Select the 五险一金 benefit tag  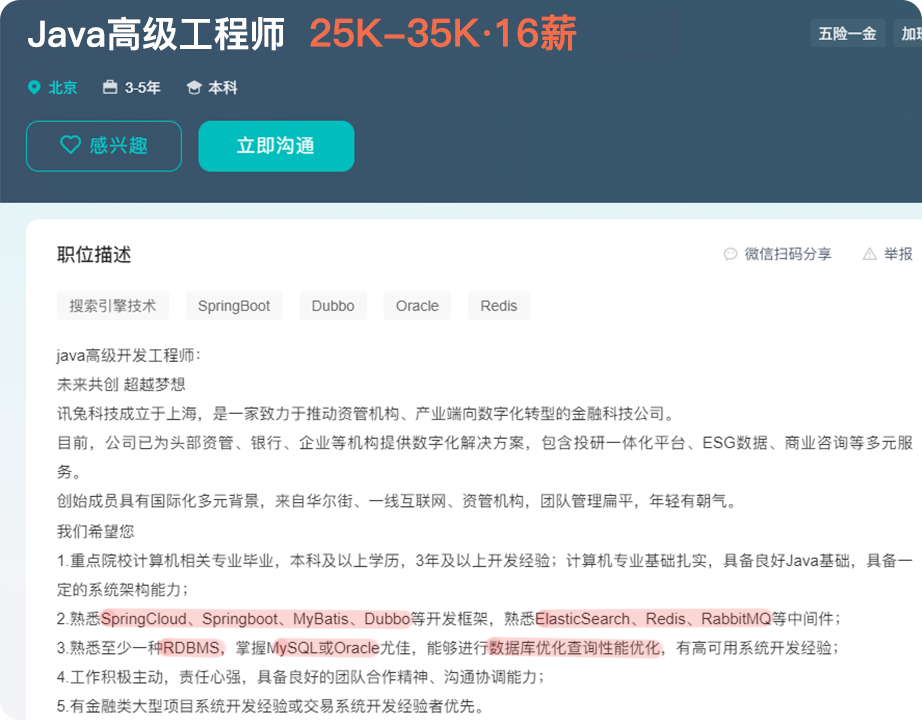[847, 33]
